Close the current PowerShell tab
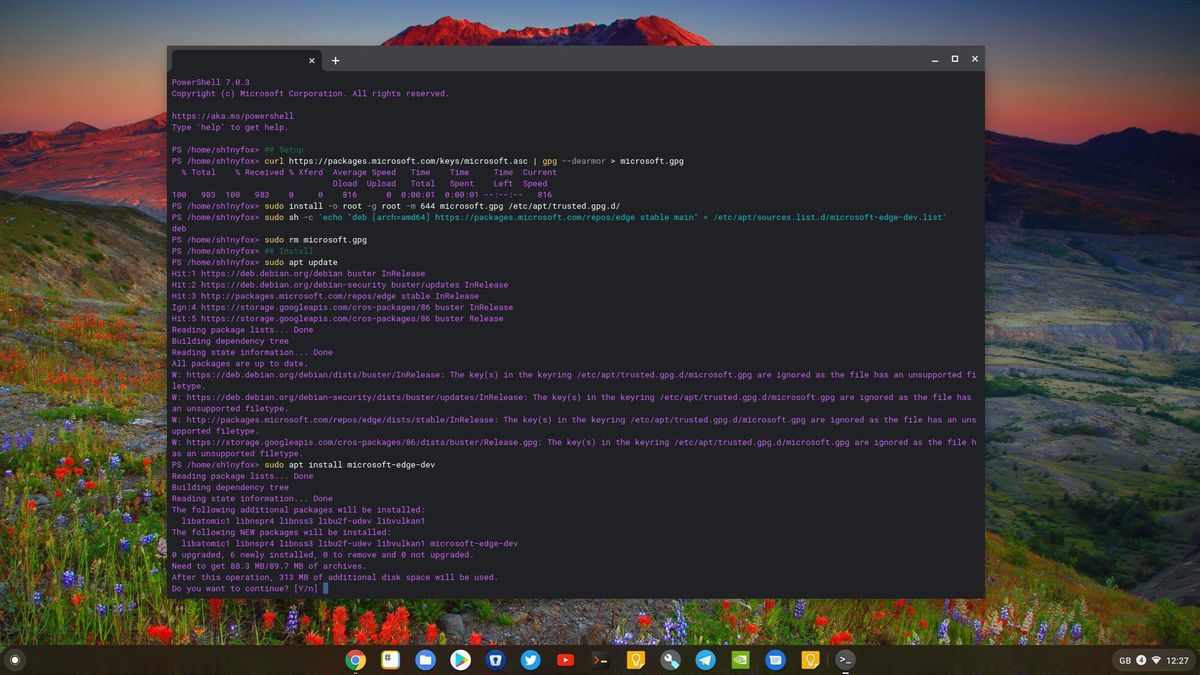Screen dimensions: 1200x675 [311, 60]
